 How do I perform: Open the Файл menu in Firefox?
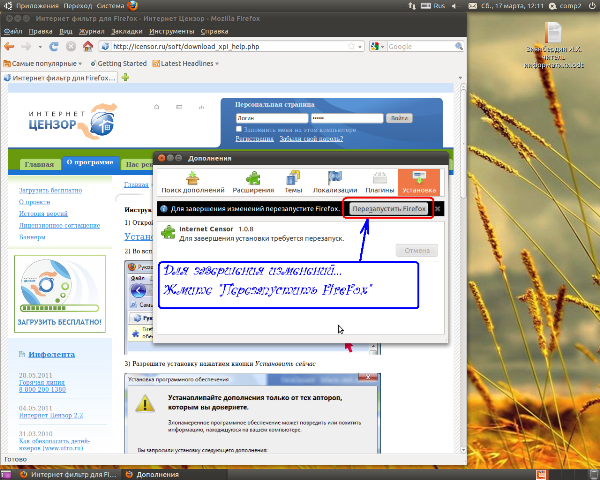click(13, 31)
